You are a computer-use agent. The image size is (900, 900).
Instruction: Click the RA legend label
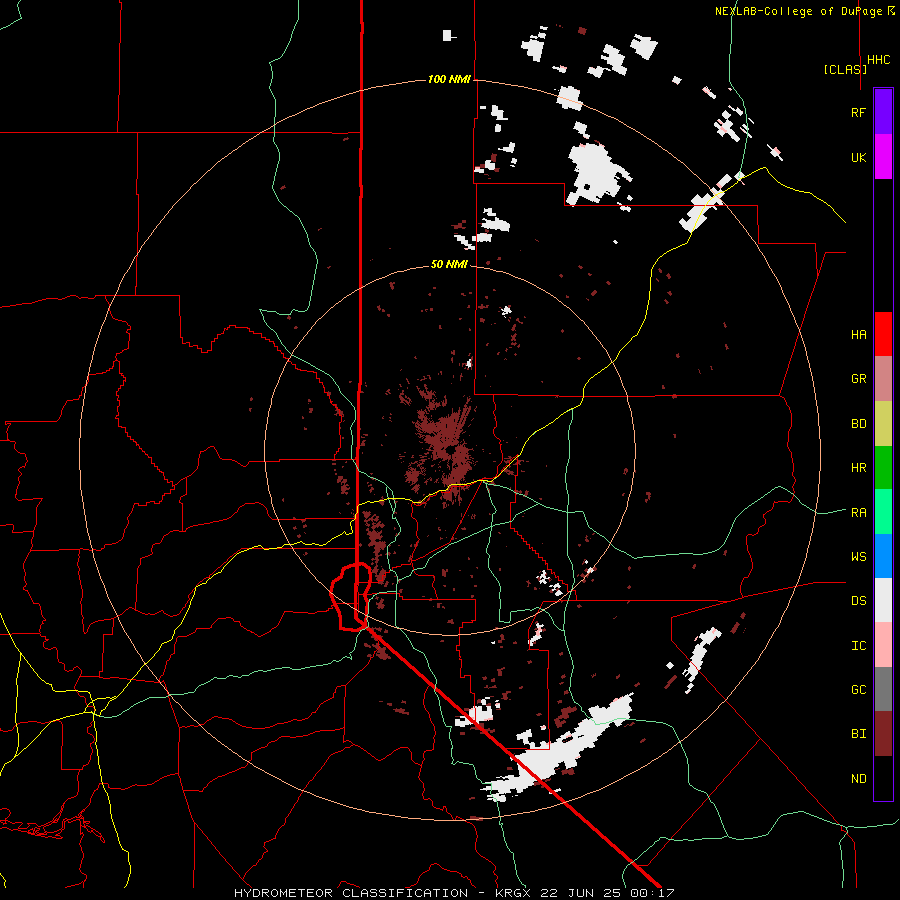858,513
